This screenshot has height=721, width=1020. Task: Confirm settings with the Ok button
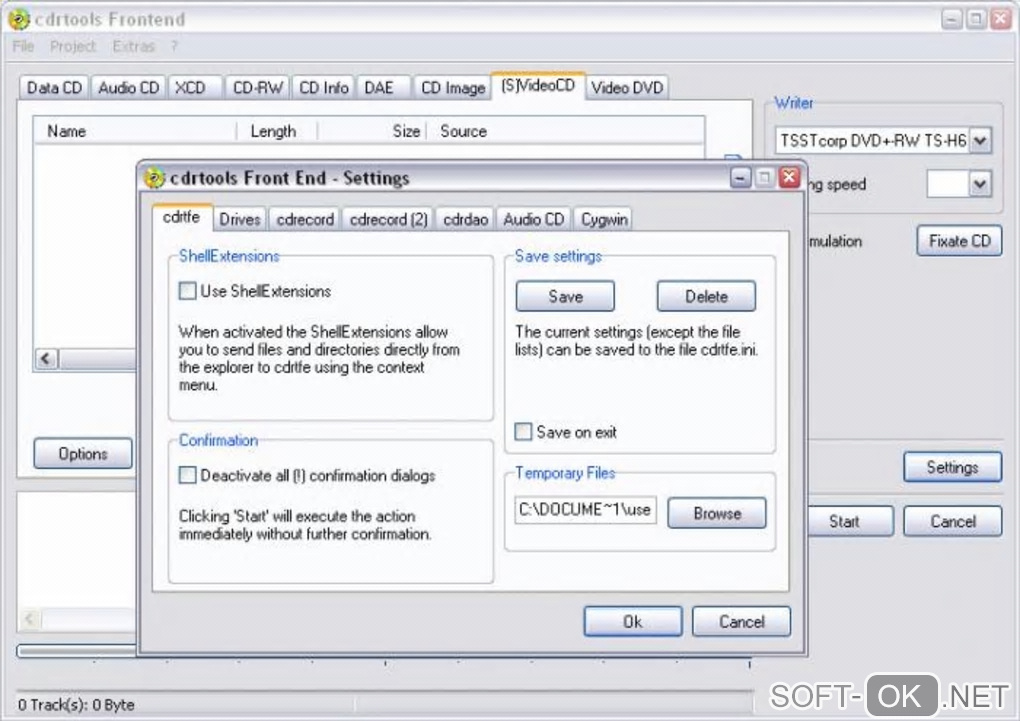pyautogui.click(x=632, y=621)
